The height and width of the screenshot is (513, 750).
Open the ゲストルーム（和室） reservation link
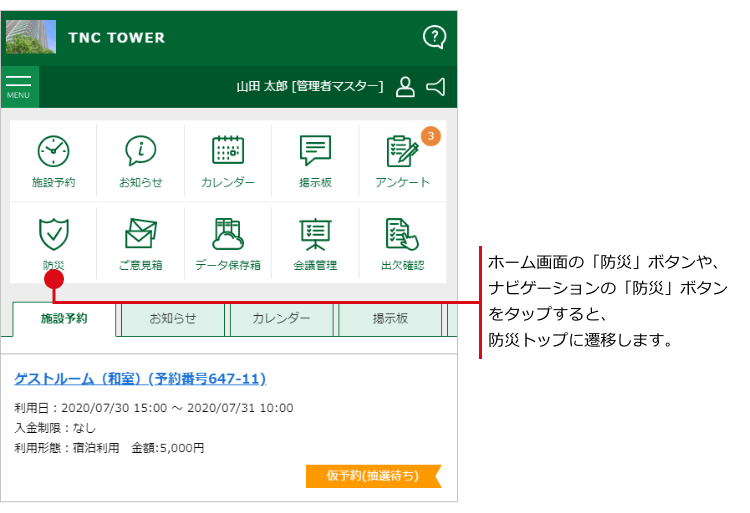point(140,379)
